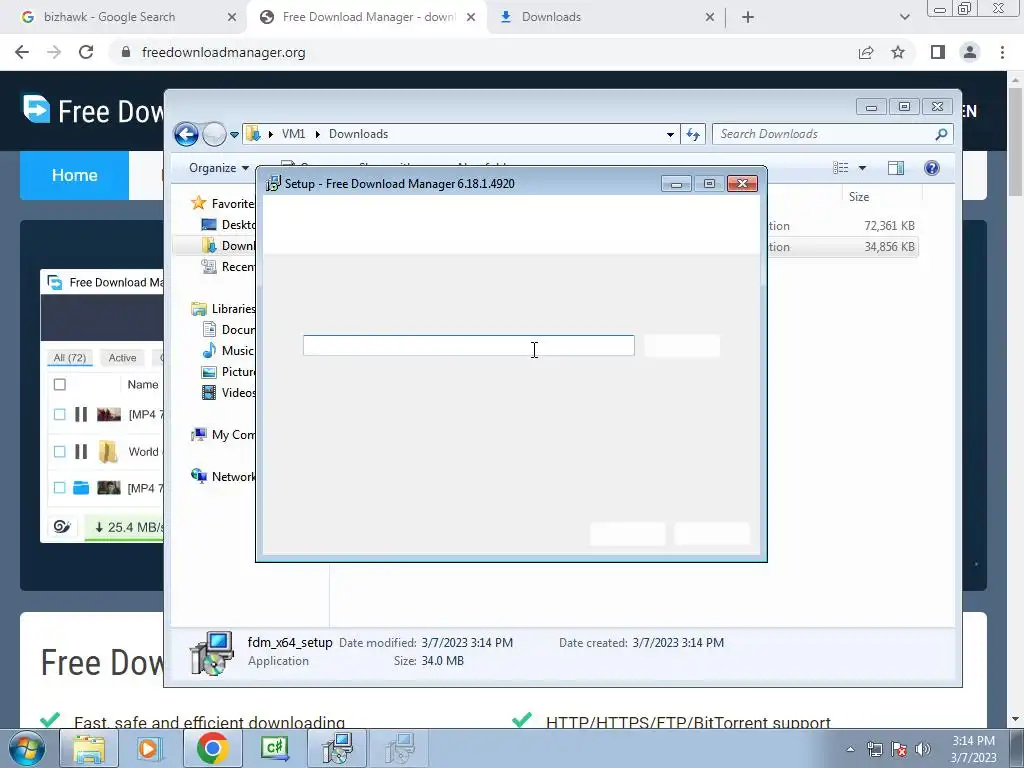This screenshot has height=768, width=1024.
Task: Open Chrome profile avatar
Action: pos(970,52)
